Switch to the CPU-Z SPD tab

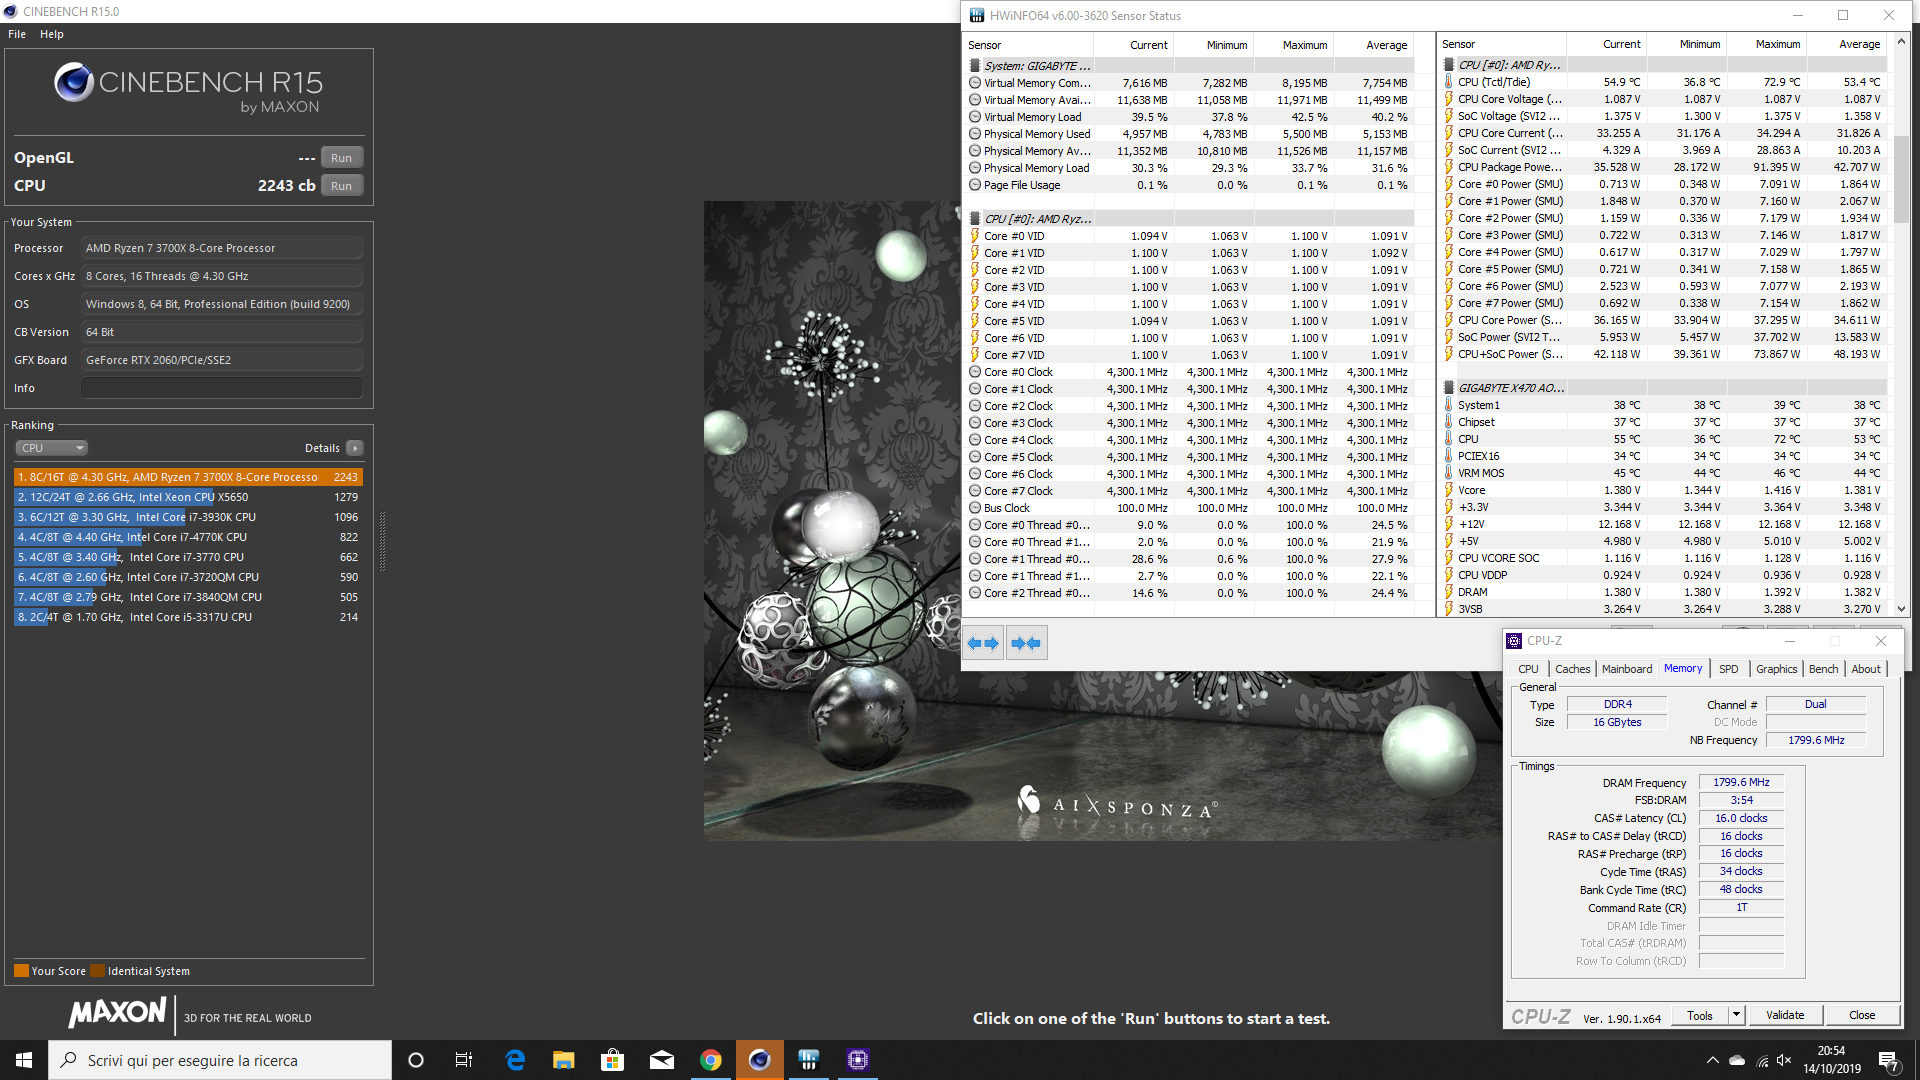pyautogui.click(x=1728, y=669)
